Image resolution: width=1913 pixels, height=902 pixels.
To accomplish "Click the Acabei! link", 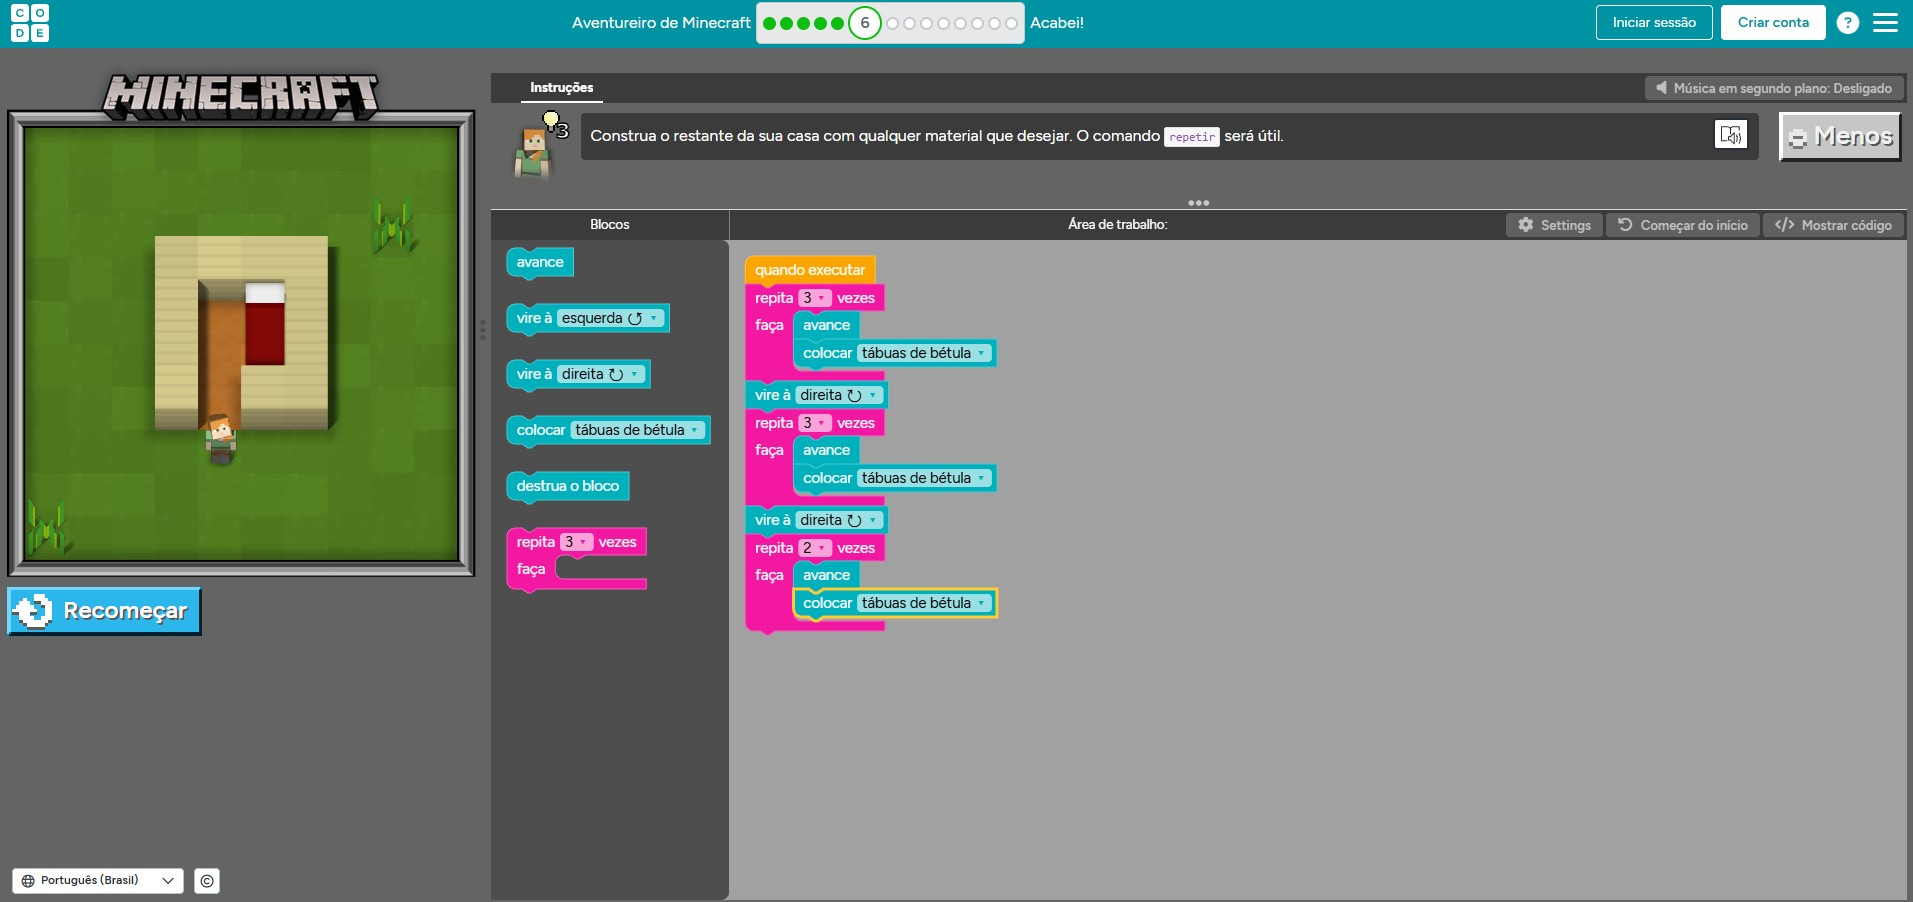I will (x=1057, y=23).
